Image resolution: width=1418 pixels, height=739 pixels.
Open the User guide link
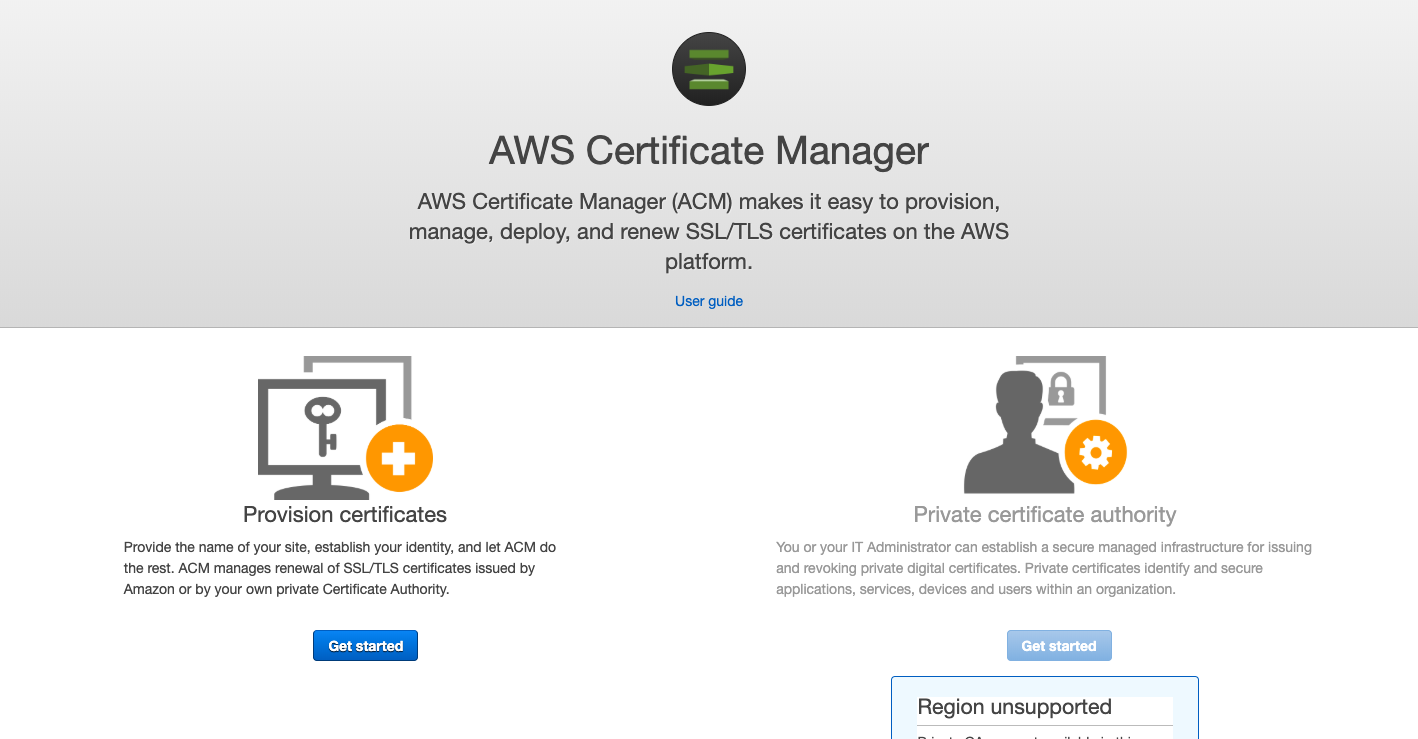click(709, 301)
